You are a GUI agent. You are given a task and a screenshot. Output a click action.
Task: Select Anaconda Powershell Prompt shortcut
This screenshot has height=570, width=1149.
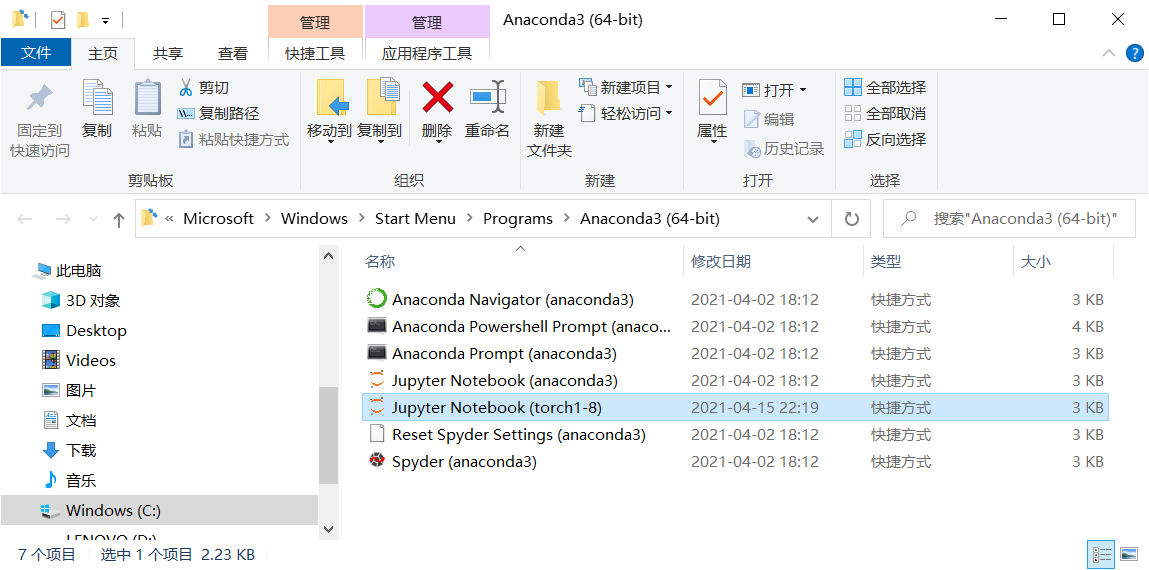pos(735,326)
